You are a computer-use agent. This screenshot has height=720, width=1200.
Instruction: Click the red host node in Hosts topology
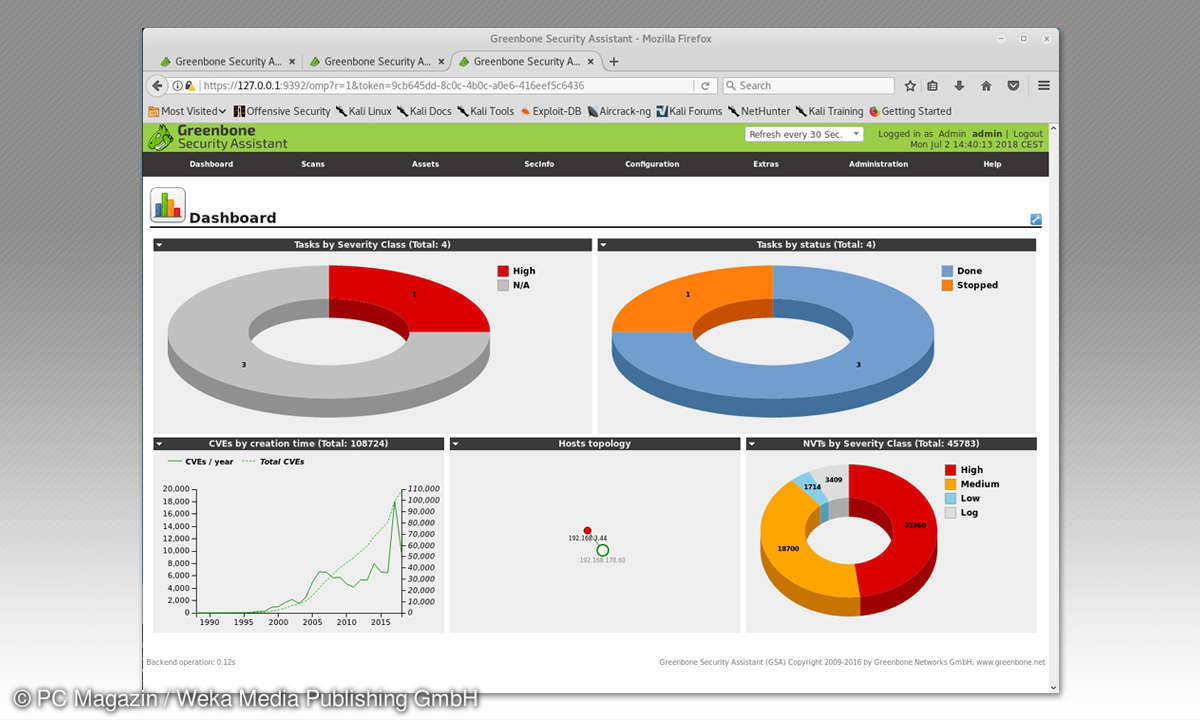[587, 530]
